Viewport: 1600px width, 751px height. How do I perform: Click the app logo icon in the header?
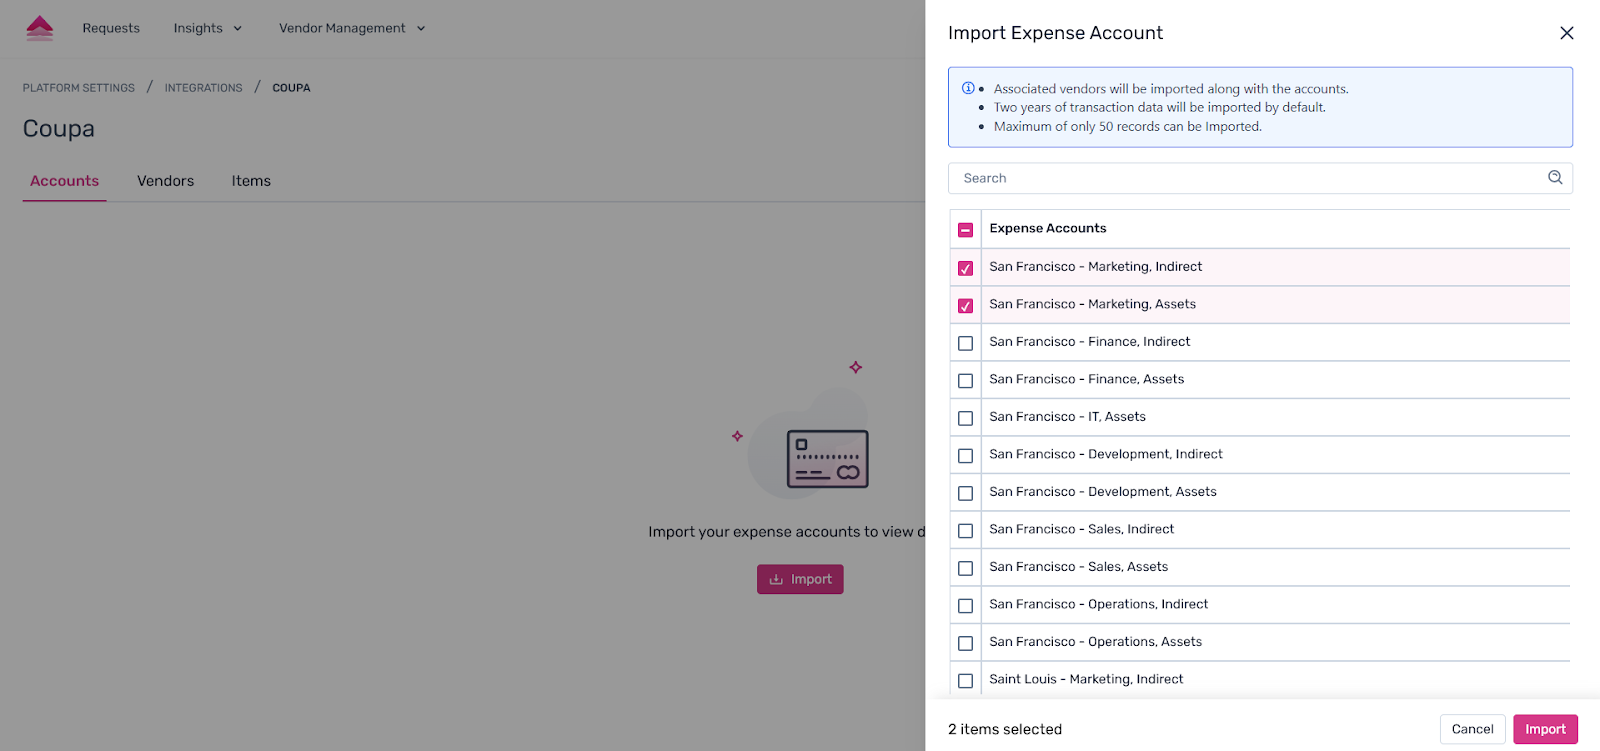(x=40, y=28)
